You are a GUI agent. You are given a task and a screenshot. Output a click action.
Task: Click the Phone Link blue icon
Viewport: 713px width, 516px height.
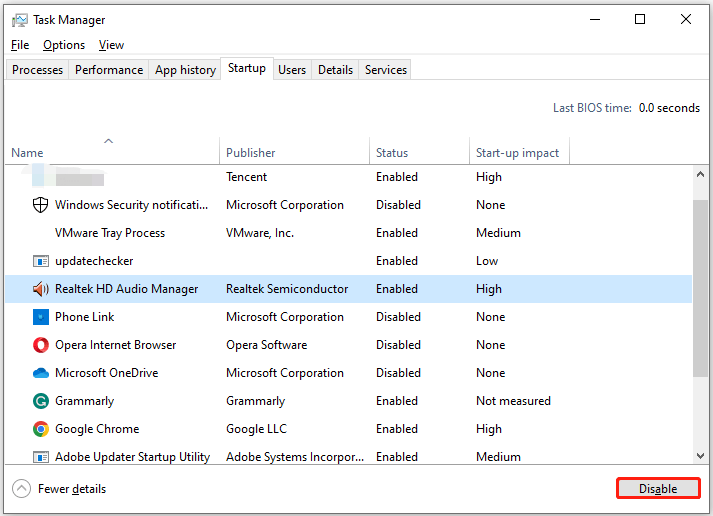(x=40, y=317)
